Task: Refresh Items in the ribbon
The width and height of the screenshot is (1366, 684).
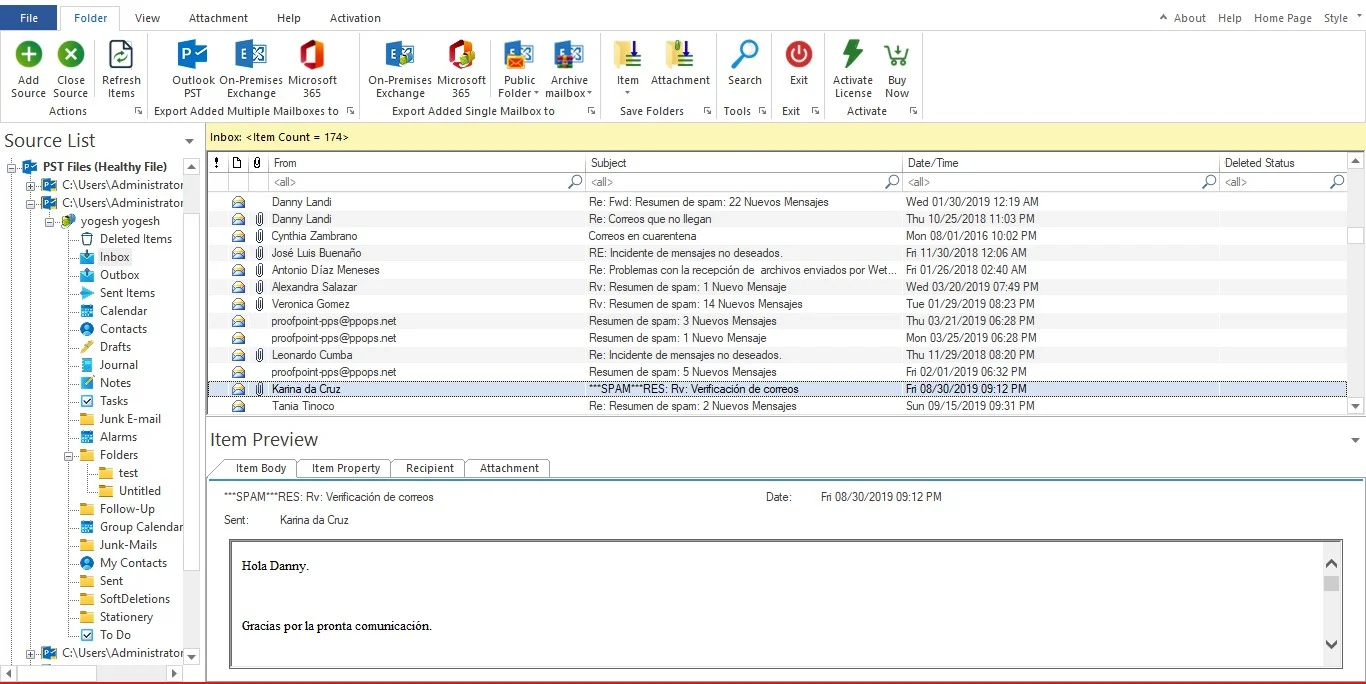Action: (x=121, y=68)
